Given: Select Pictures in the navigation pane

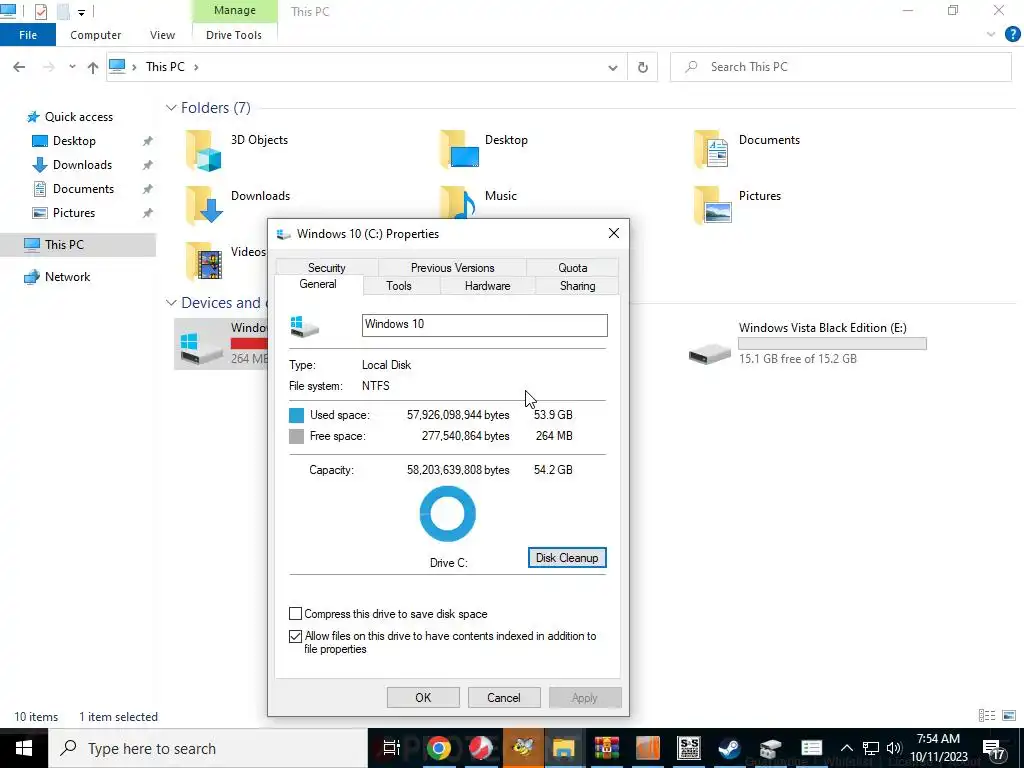Looking at the screenshot, I should click(x=73, y=213).
